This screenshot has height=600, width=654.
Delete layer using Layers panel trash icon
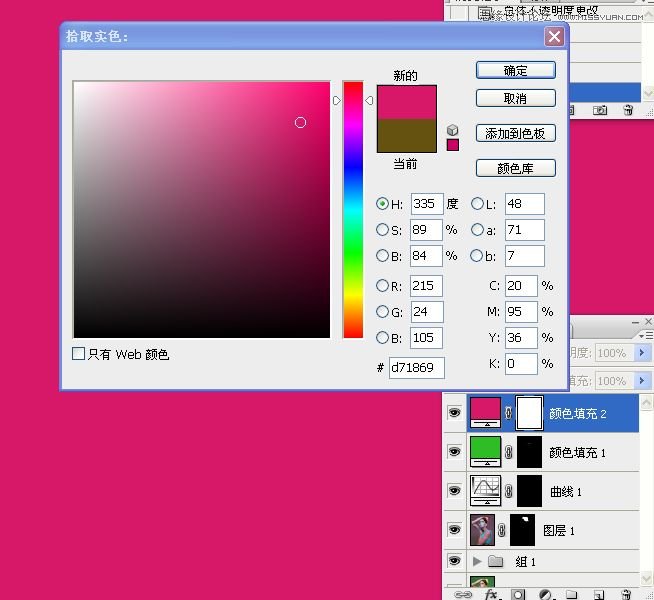pyautogui.click(x=626, y=595)
